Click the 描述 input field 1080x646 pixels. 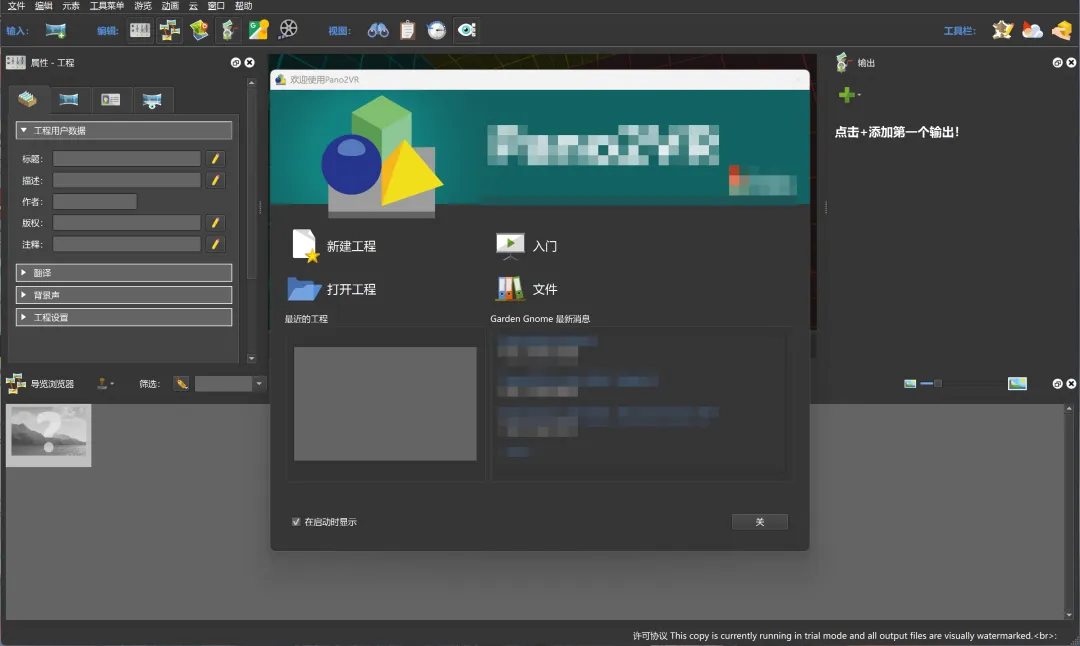pos(127,180)
